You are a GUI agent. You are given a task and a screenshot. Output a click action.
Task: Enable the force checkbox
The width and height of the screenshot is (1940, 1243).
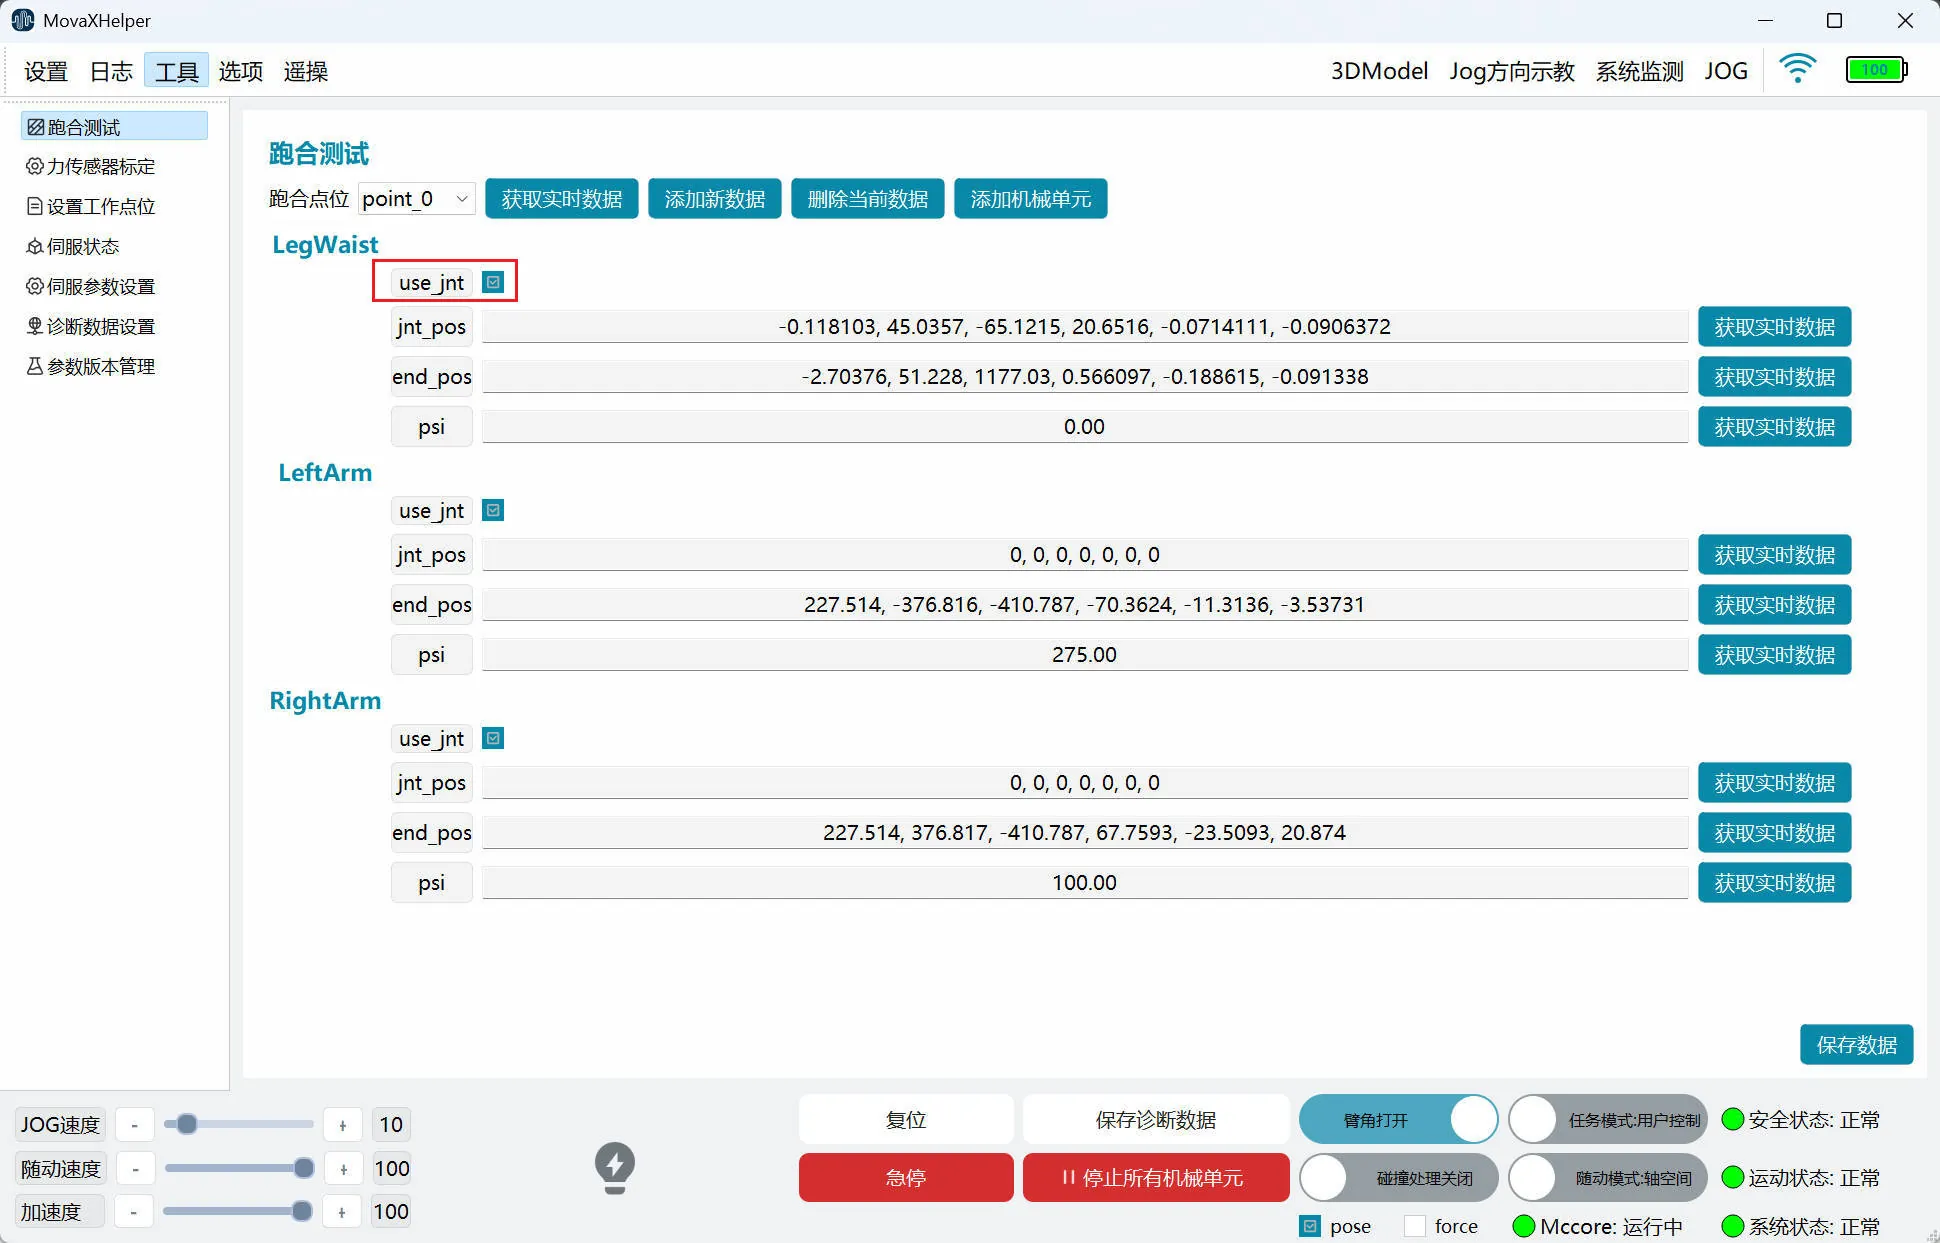click(1414, 1226)
